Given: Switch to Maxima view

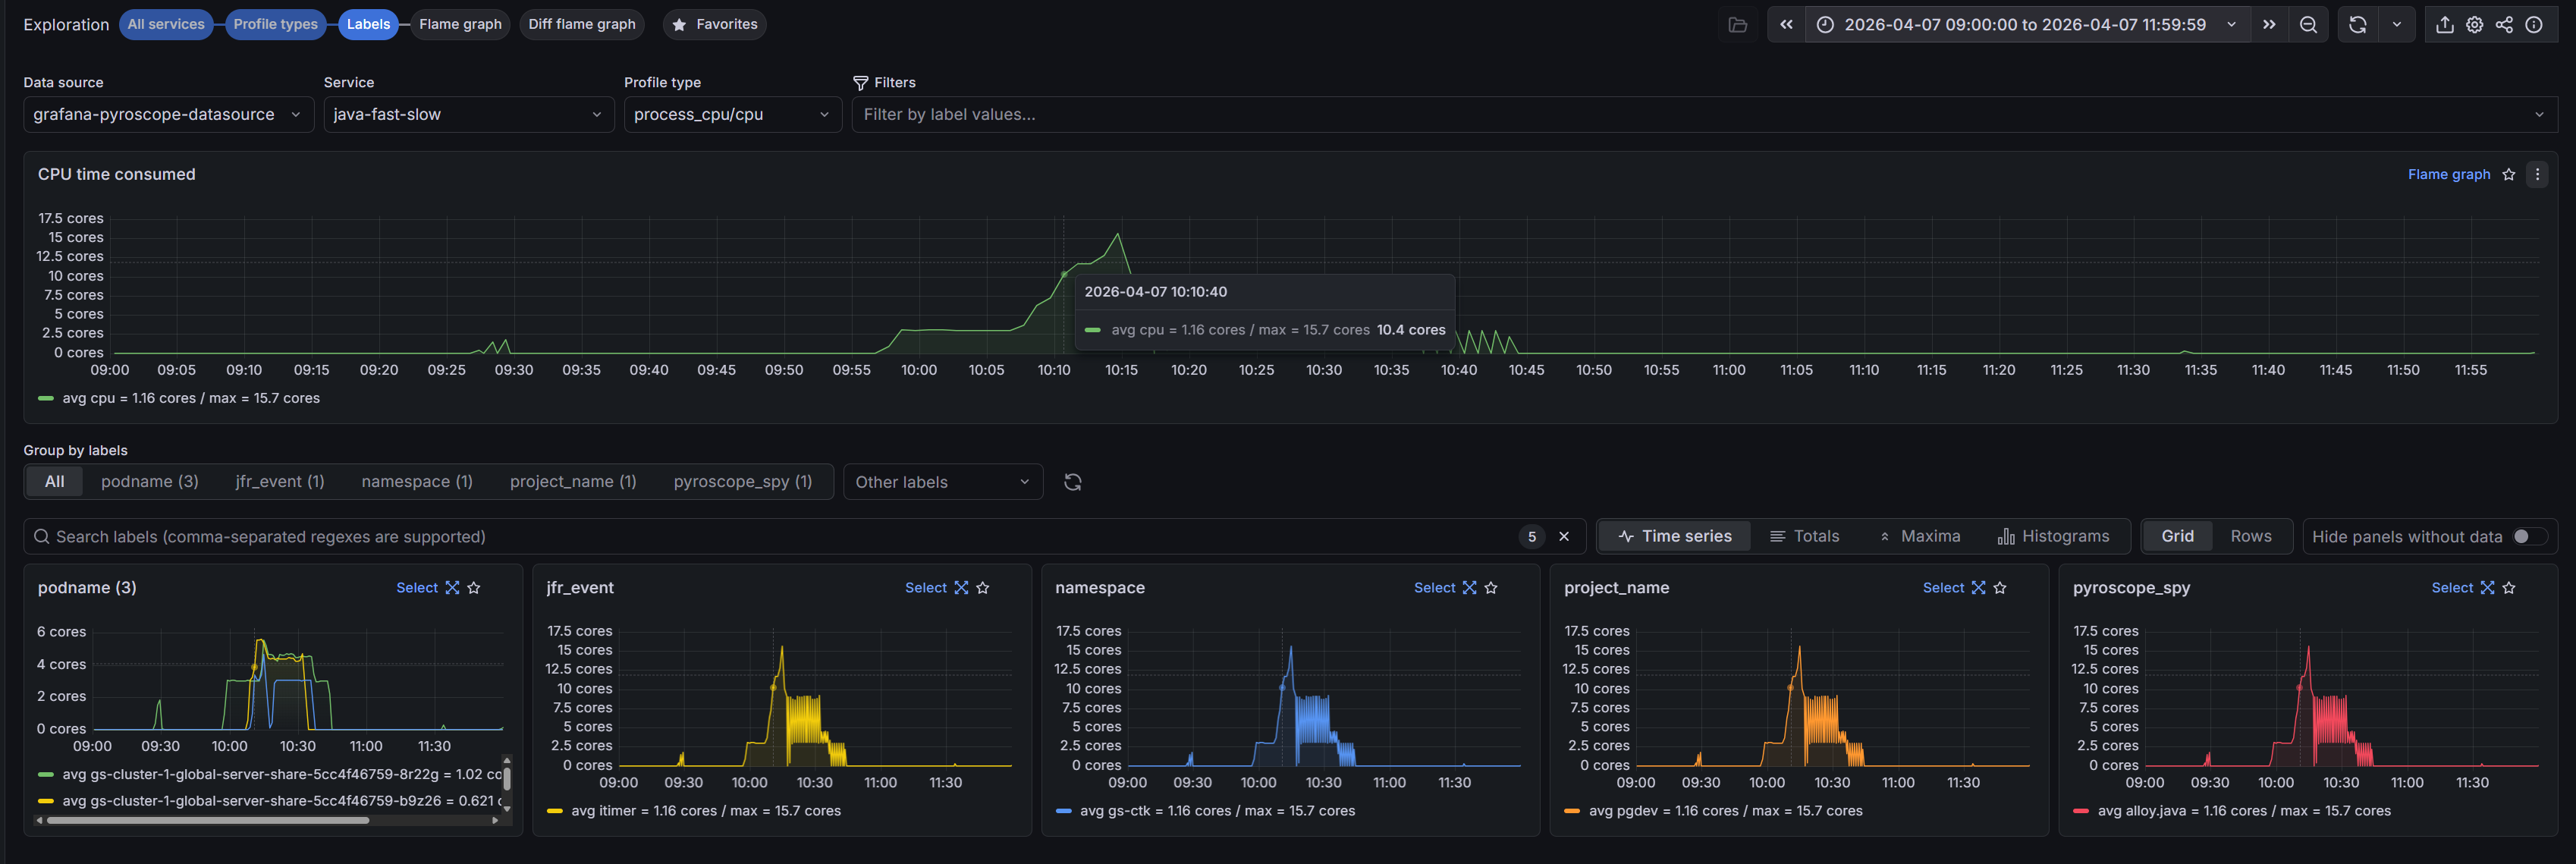Looking at the screenshot, I should (x=1919, y=537).
